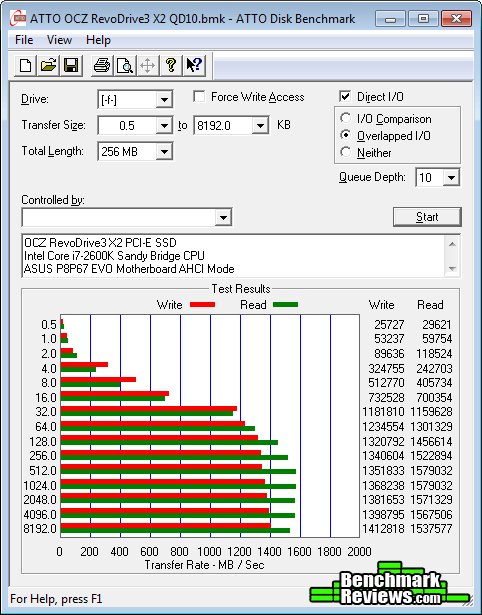Image resolution: width=482 pixels, height=615 pixels.
Task: Click the write value 1412818
Action: pyautogui.click(x=383, y=529)
